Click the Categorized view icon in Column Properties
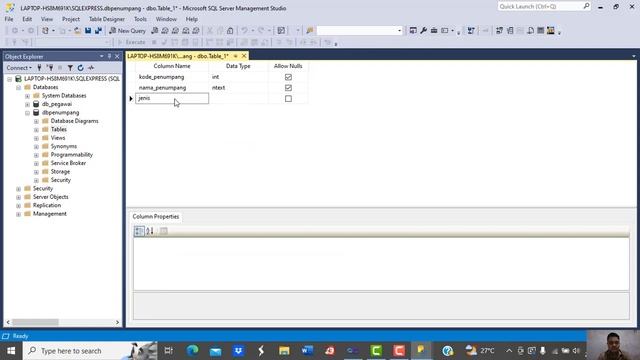Image resolution: width=640 pixels, height=360 pixels. (139, 231)
